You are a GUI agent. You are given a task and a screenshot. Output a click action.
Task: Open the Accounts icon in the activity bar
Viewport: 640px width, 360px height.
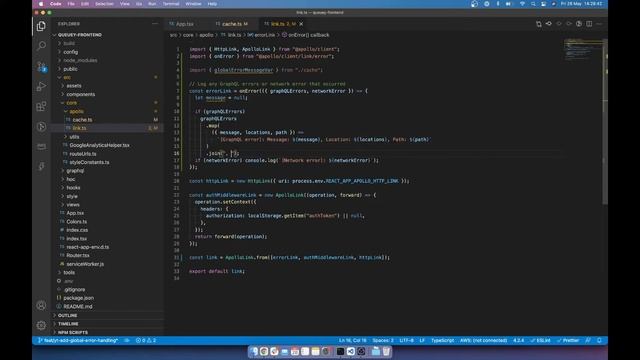[x=41, y=305]
